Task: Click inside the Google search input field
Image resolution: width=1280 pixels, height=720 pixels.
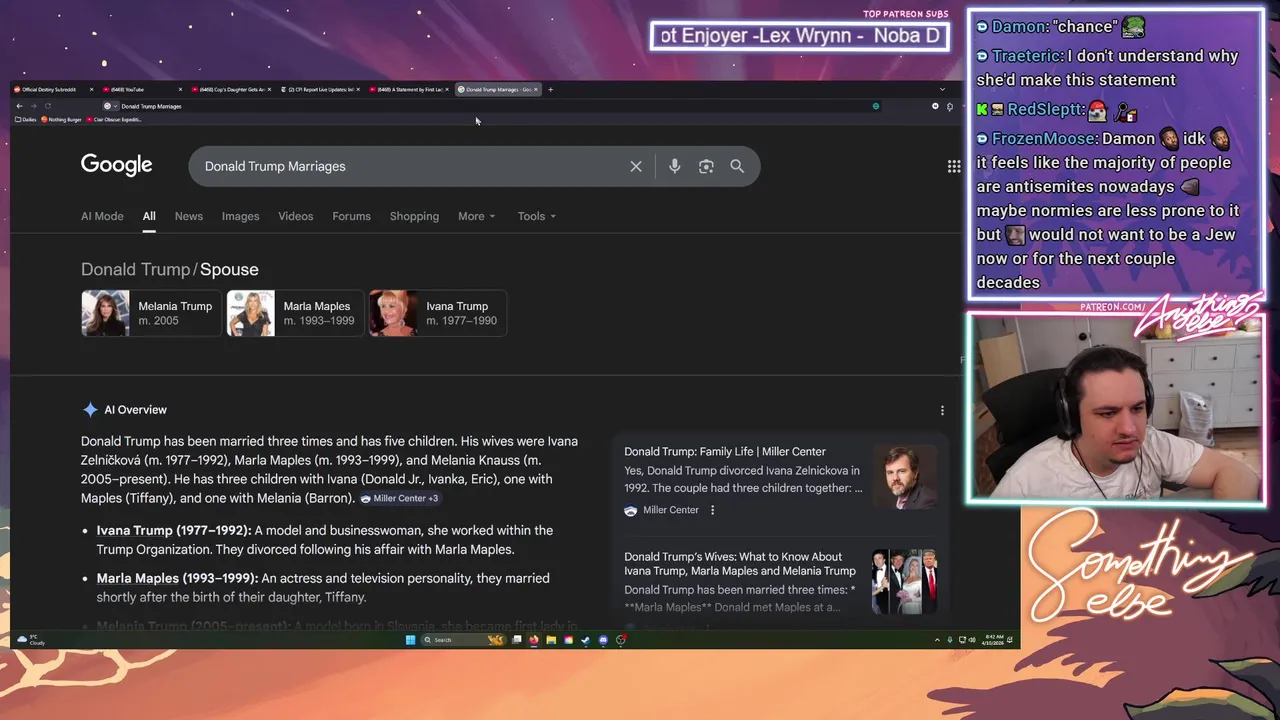Action: pos(410,166)
